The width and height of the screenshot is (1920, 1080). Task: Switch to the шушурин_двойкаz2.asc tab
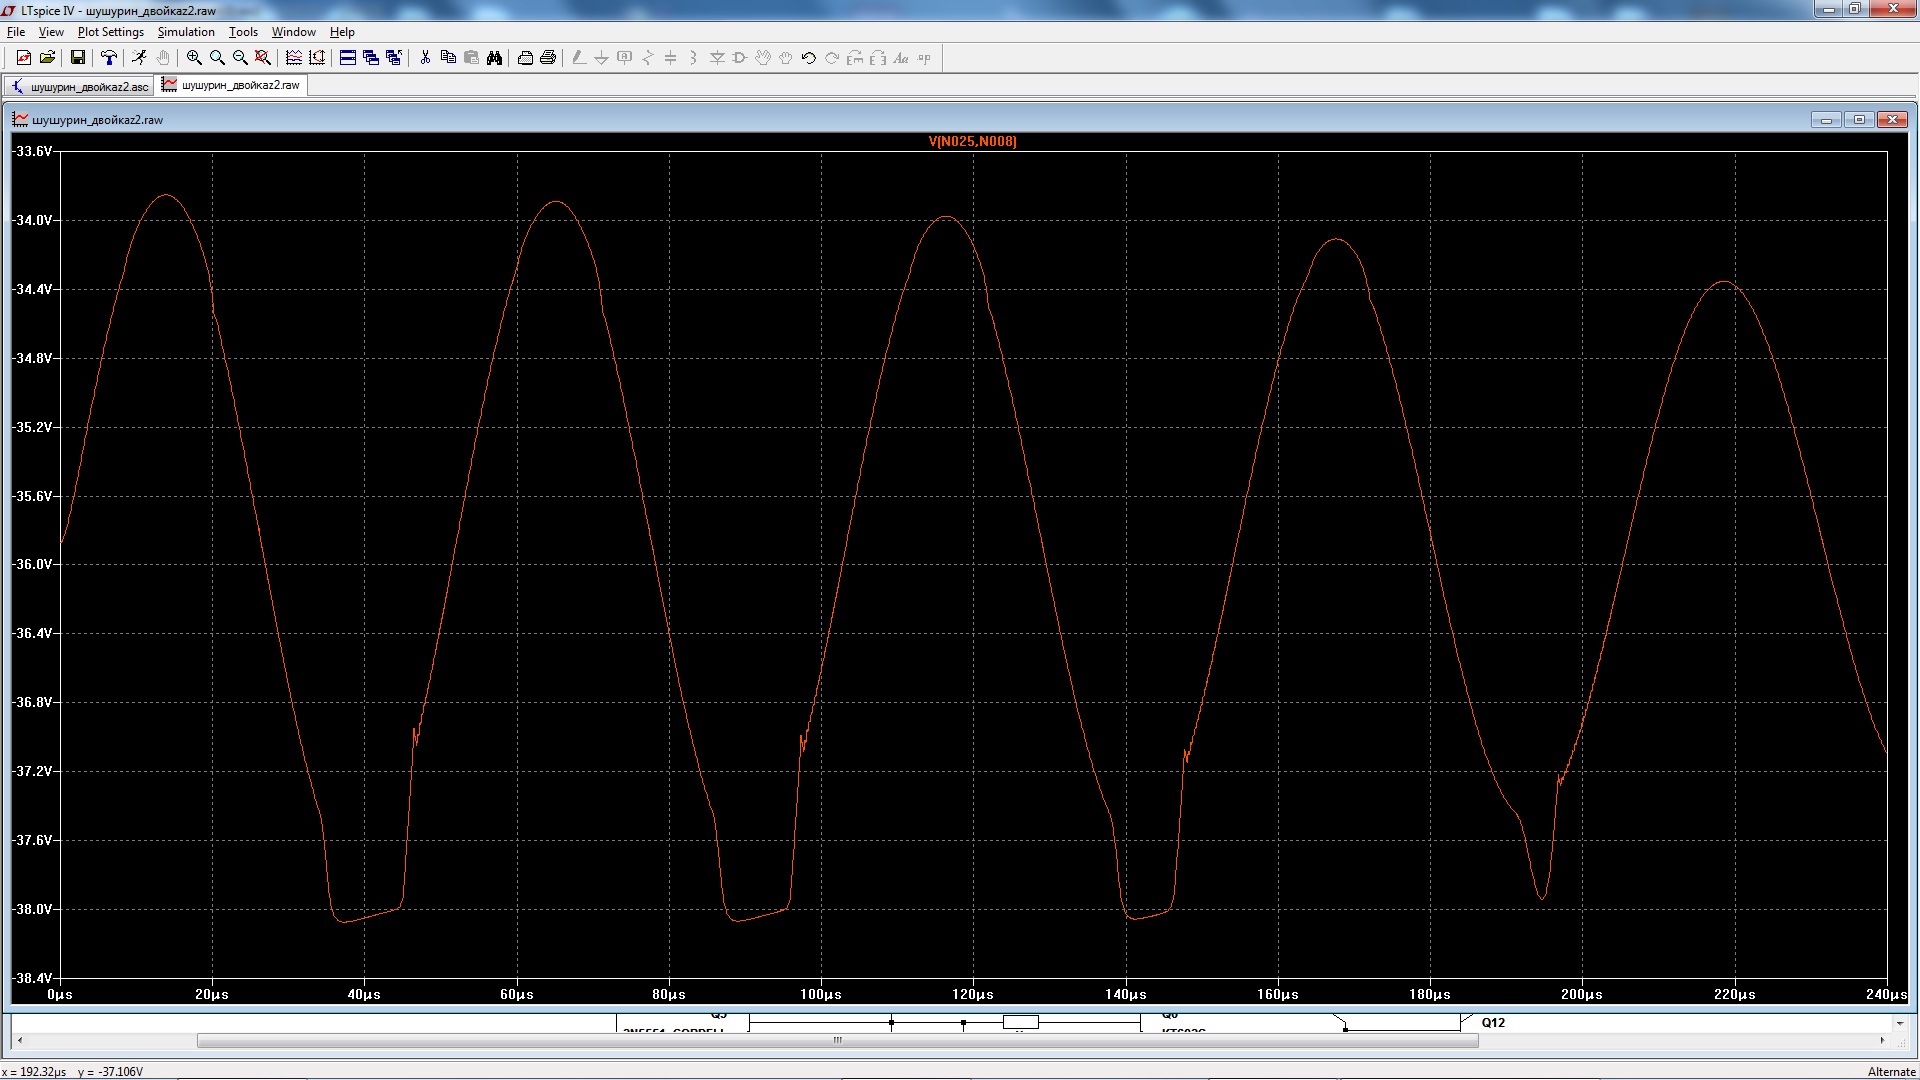(80, 87)
